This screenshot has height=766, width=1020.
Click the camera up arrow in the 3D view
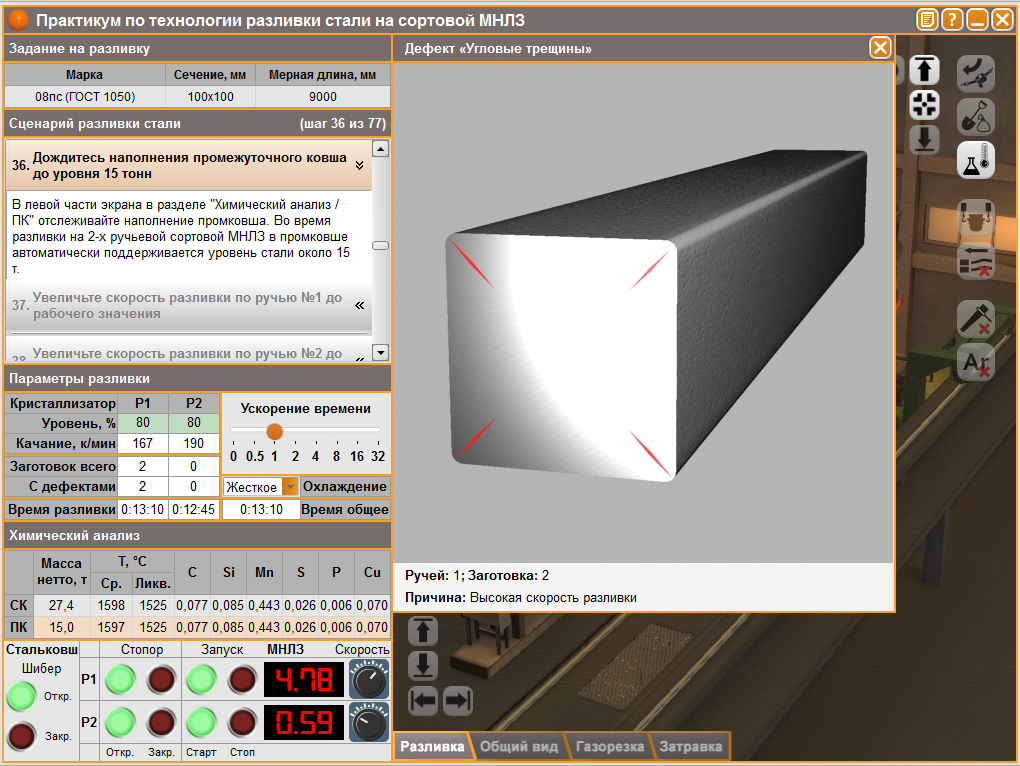pos(423,631)
